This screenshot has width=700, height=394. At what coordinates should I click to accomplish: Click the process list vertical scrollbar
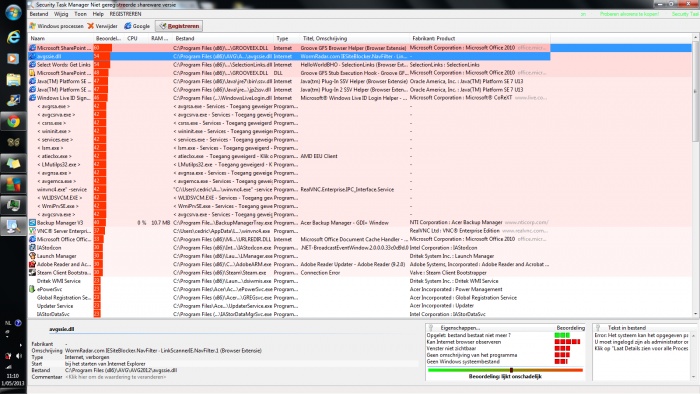tap(696, 175)
